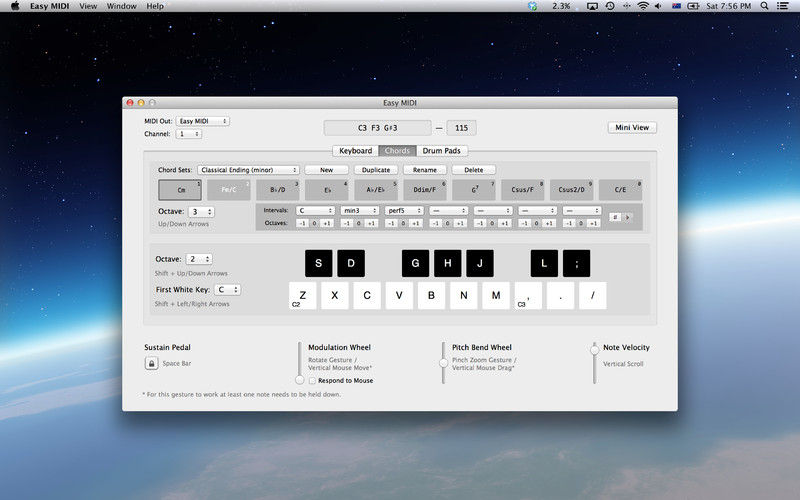Open the Wi-Fi status menu
The height and width of the screenshot is (500, 800).
pyautogui.click(x=643, y=6)
